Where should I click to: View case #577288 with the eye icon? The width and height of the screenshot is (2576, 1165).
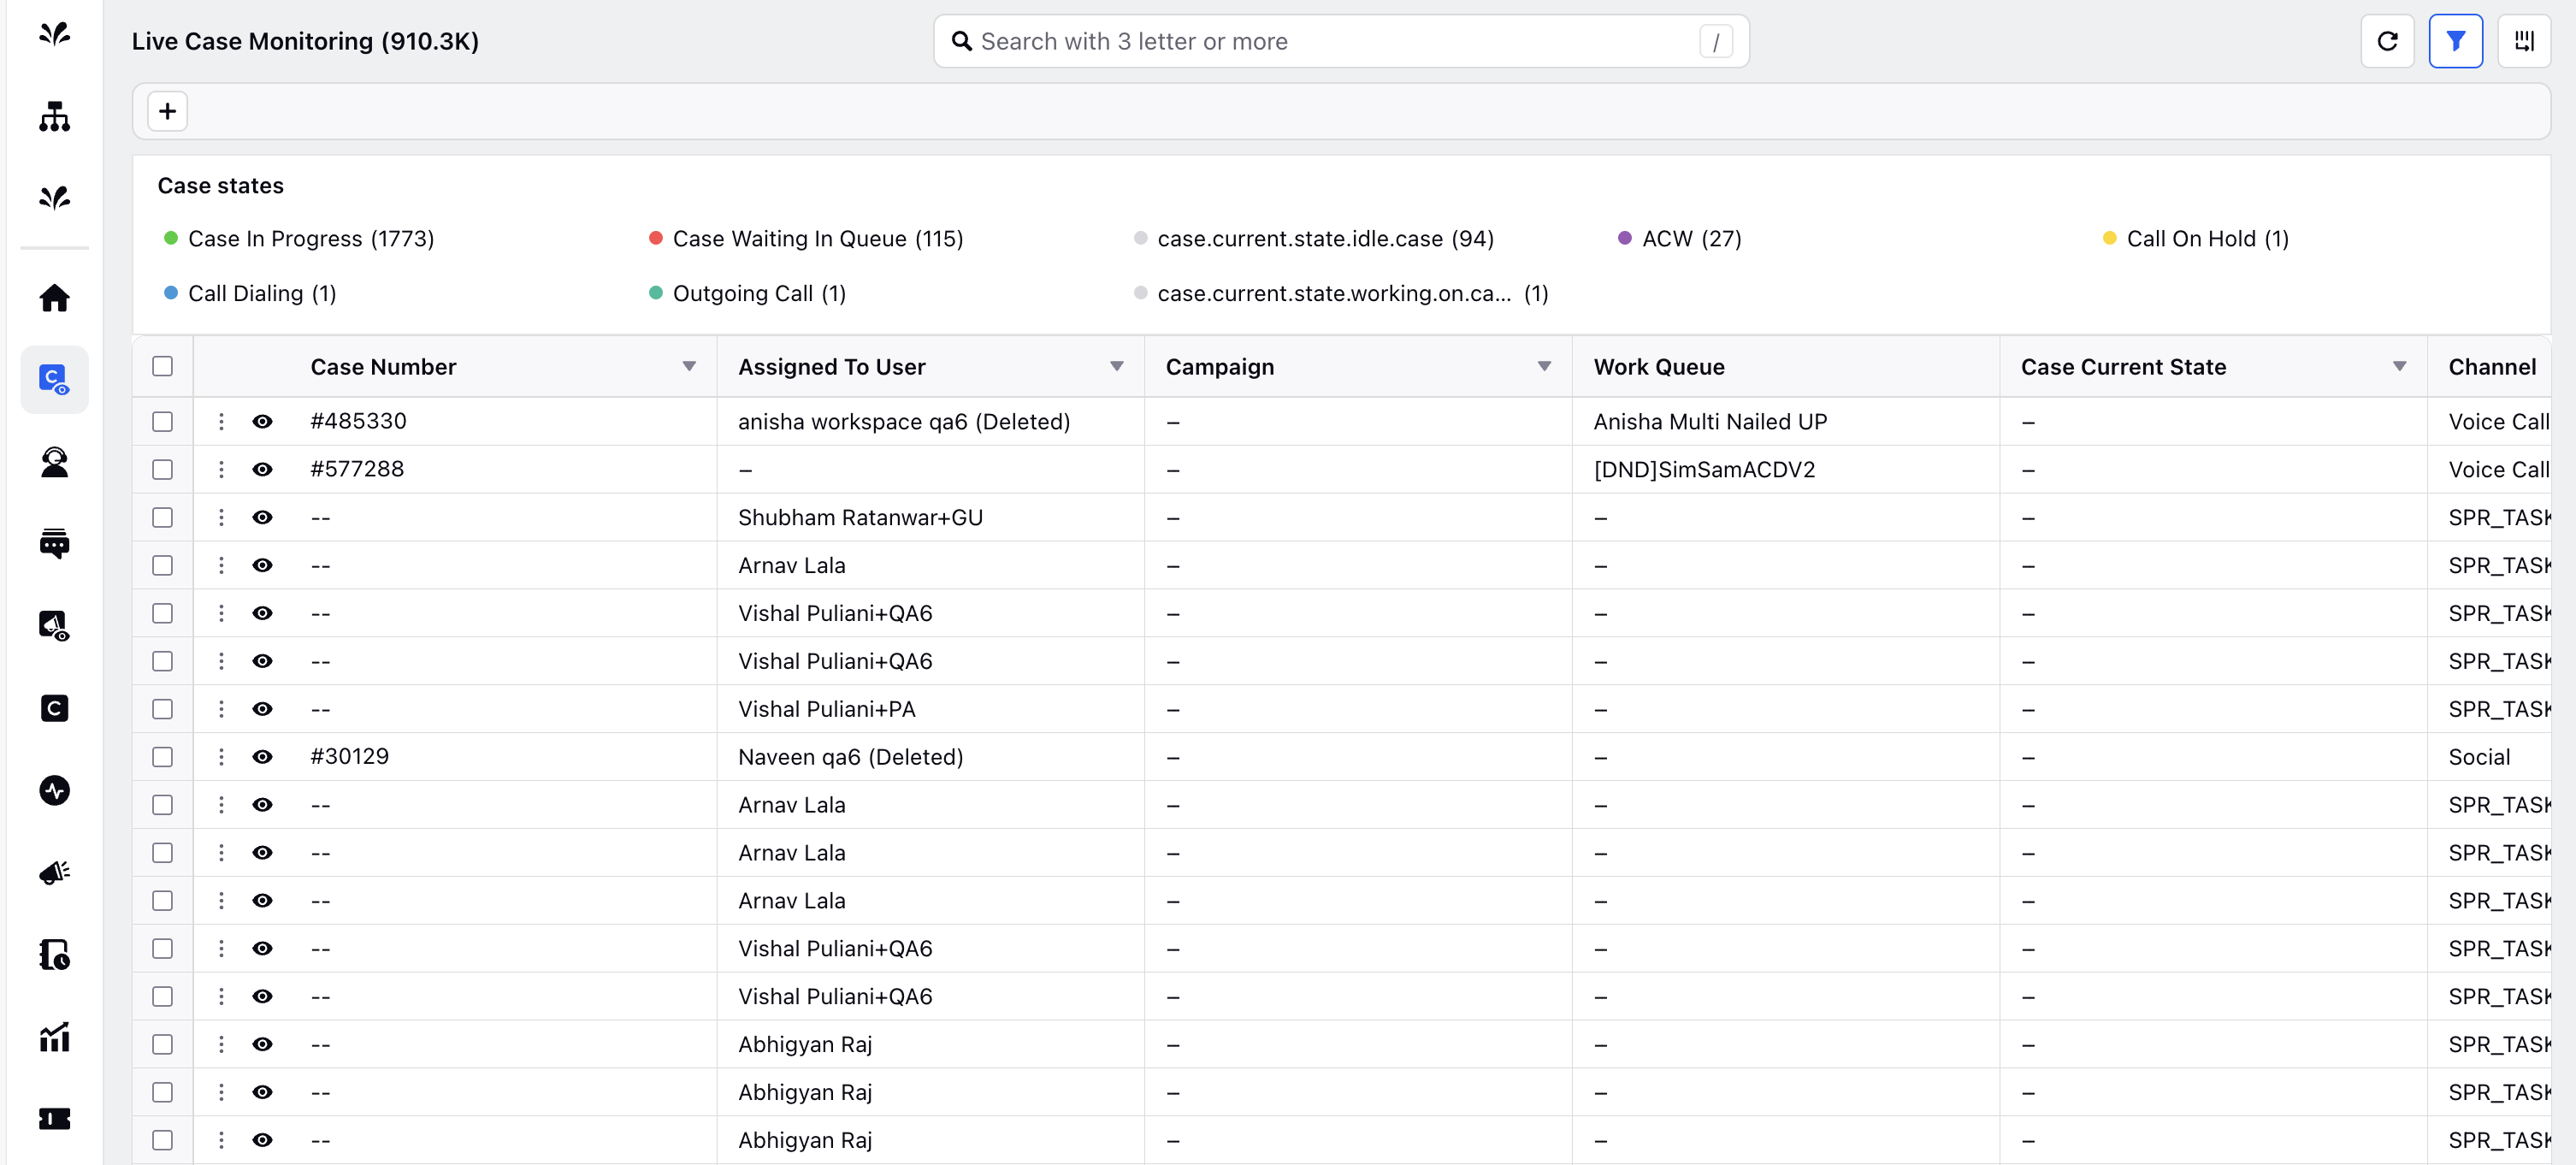[x=262, y=469]
